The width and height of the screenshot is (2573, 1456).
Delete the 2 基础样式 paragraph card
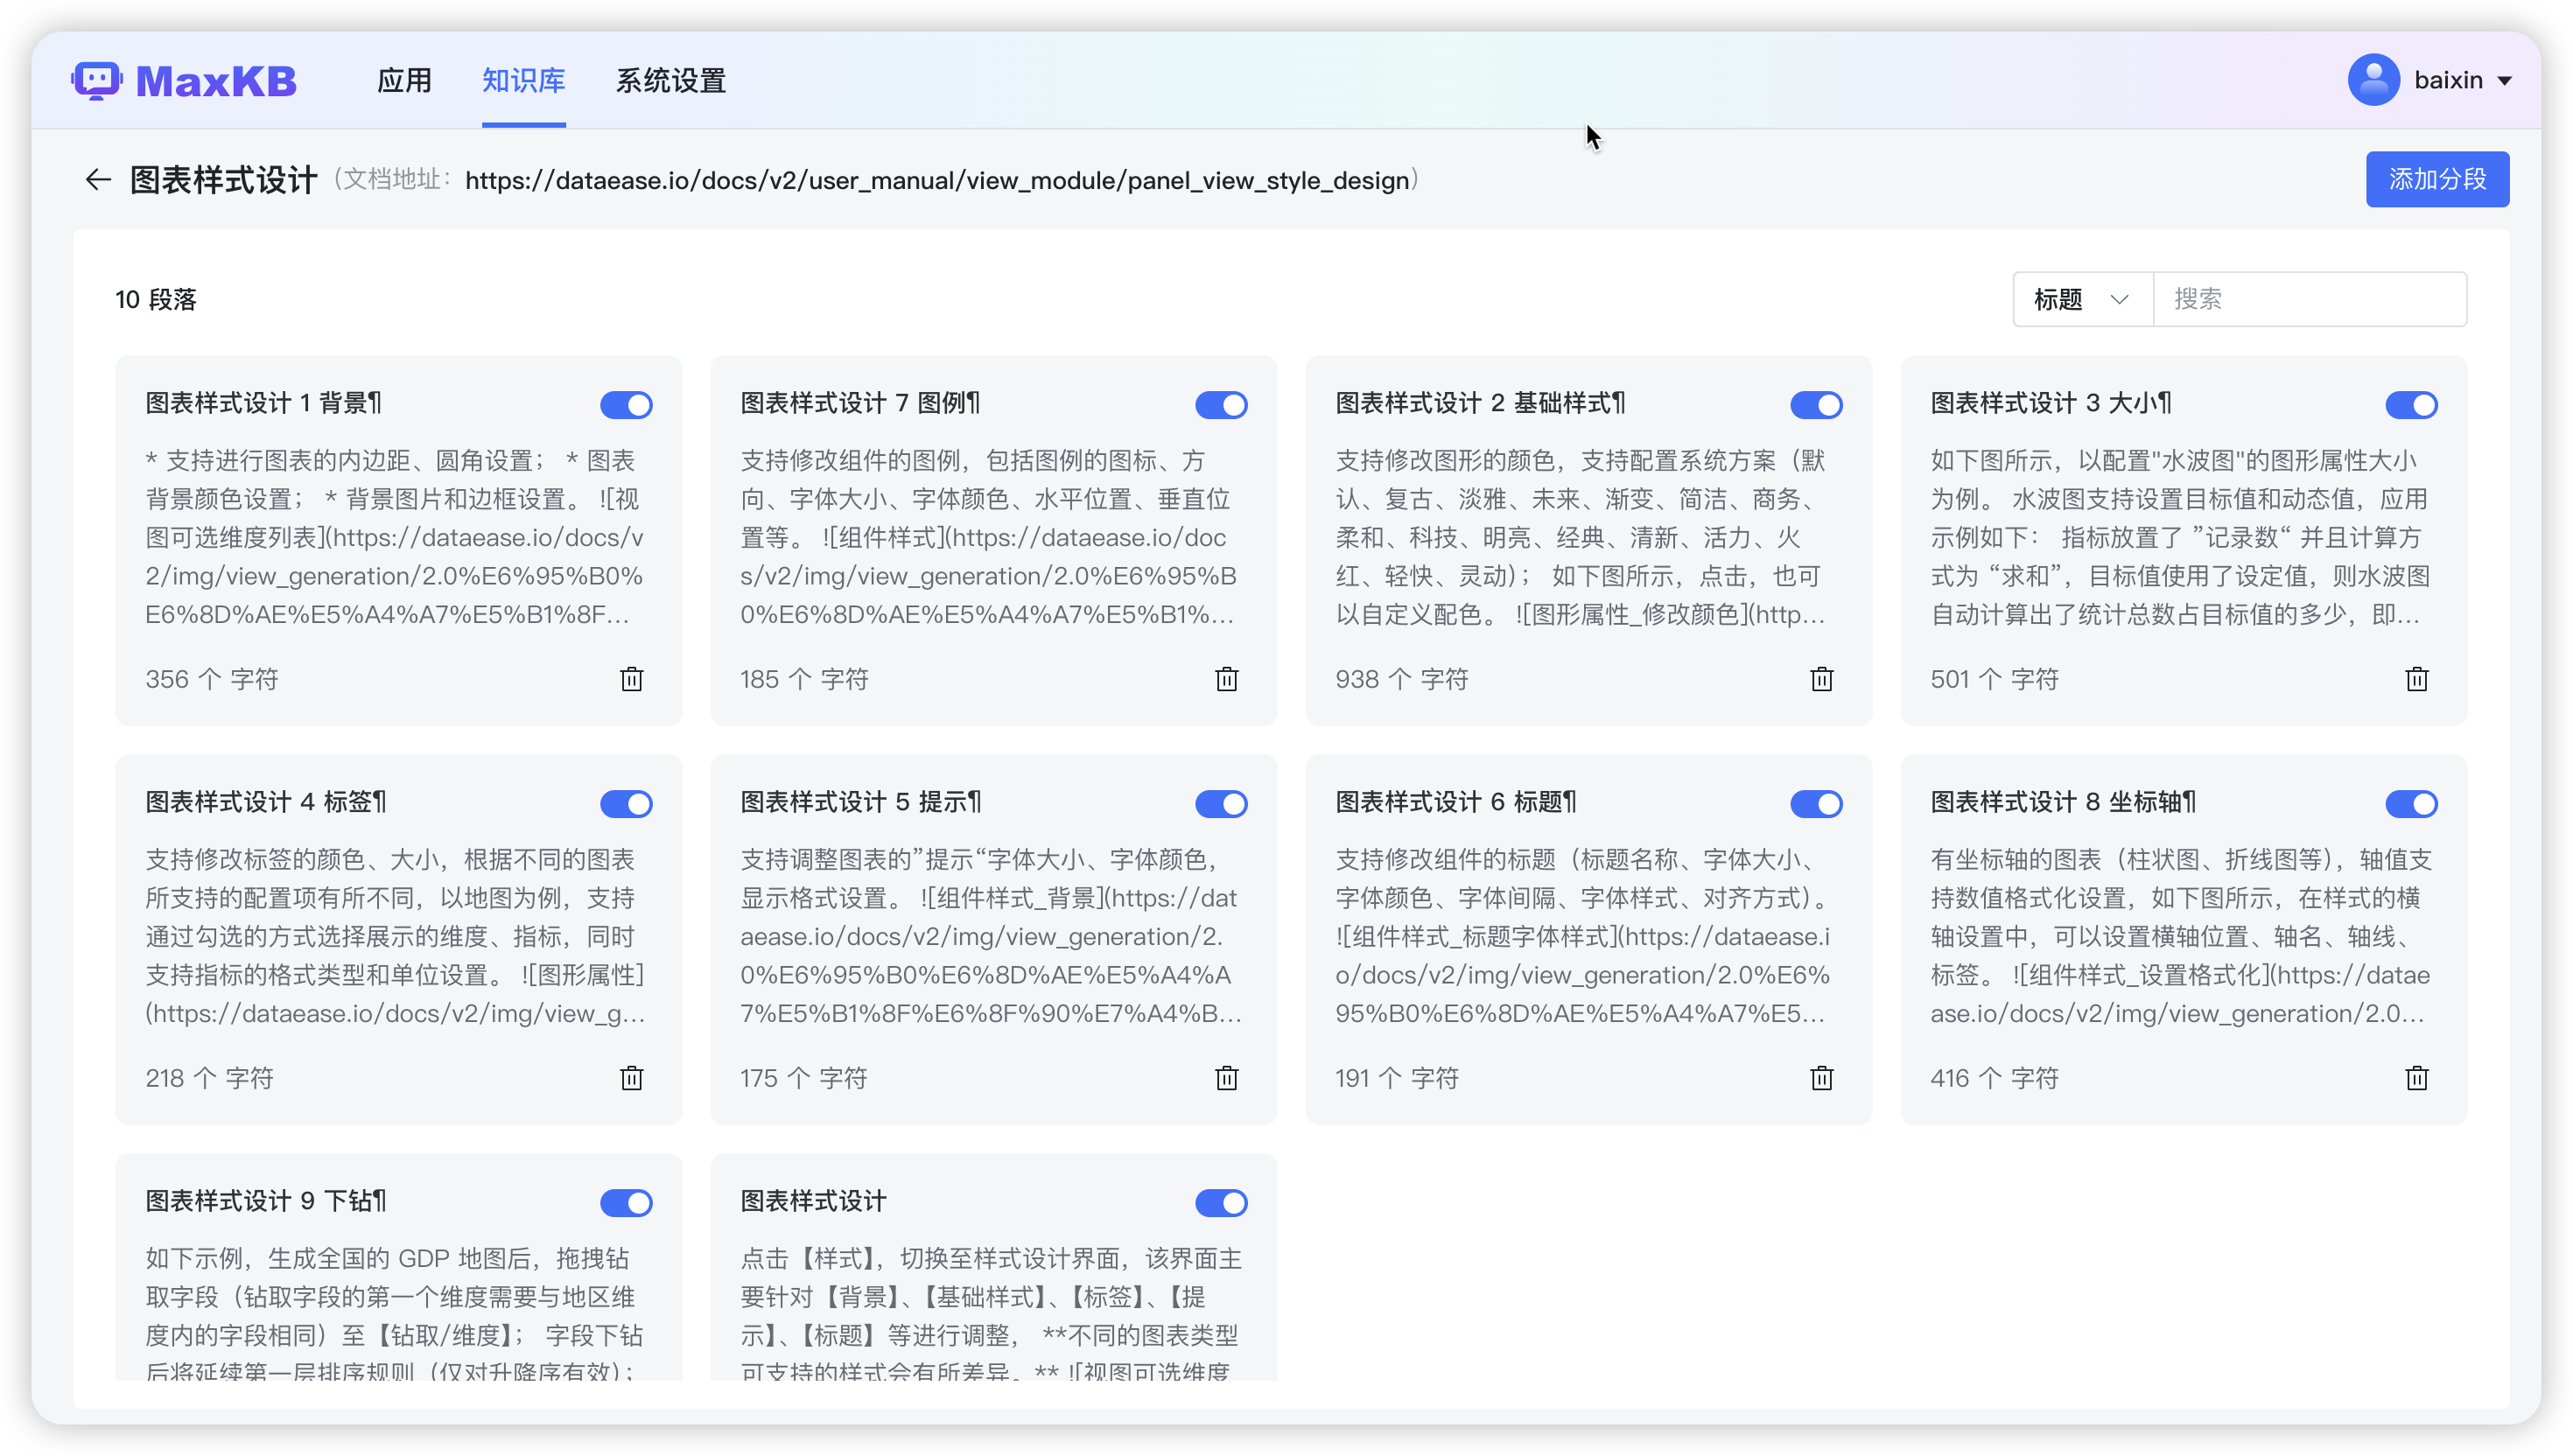tap(1821, 679)
